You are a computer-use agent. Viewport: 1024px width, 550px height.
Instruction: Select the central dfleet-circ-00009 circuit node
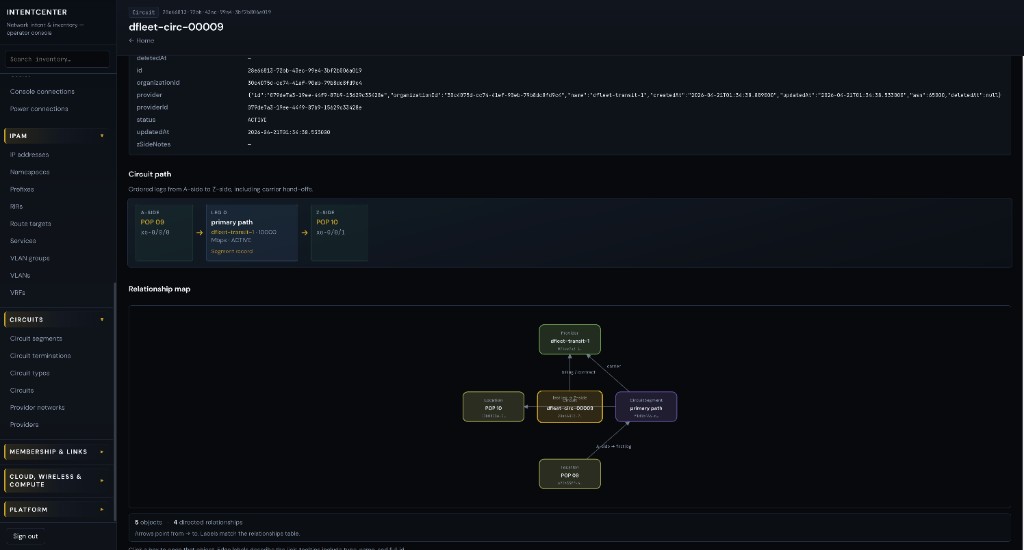tap(569, 407)
